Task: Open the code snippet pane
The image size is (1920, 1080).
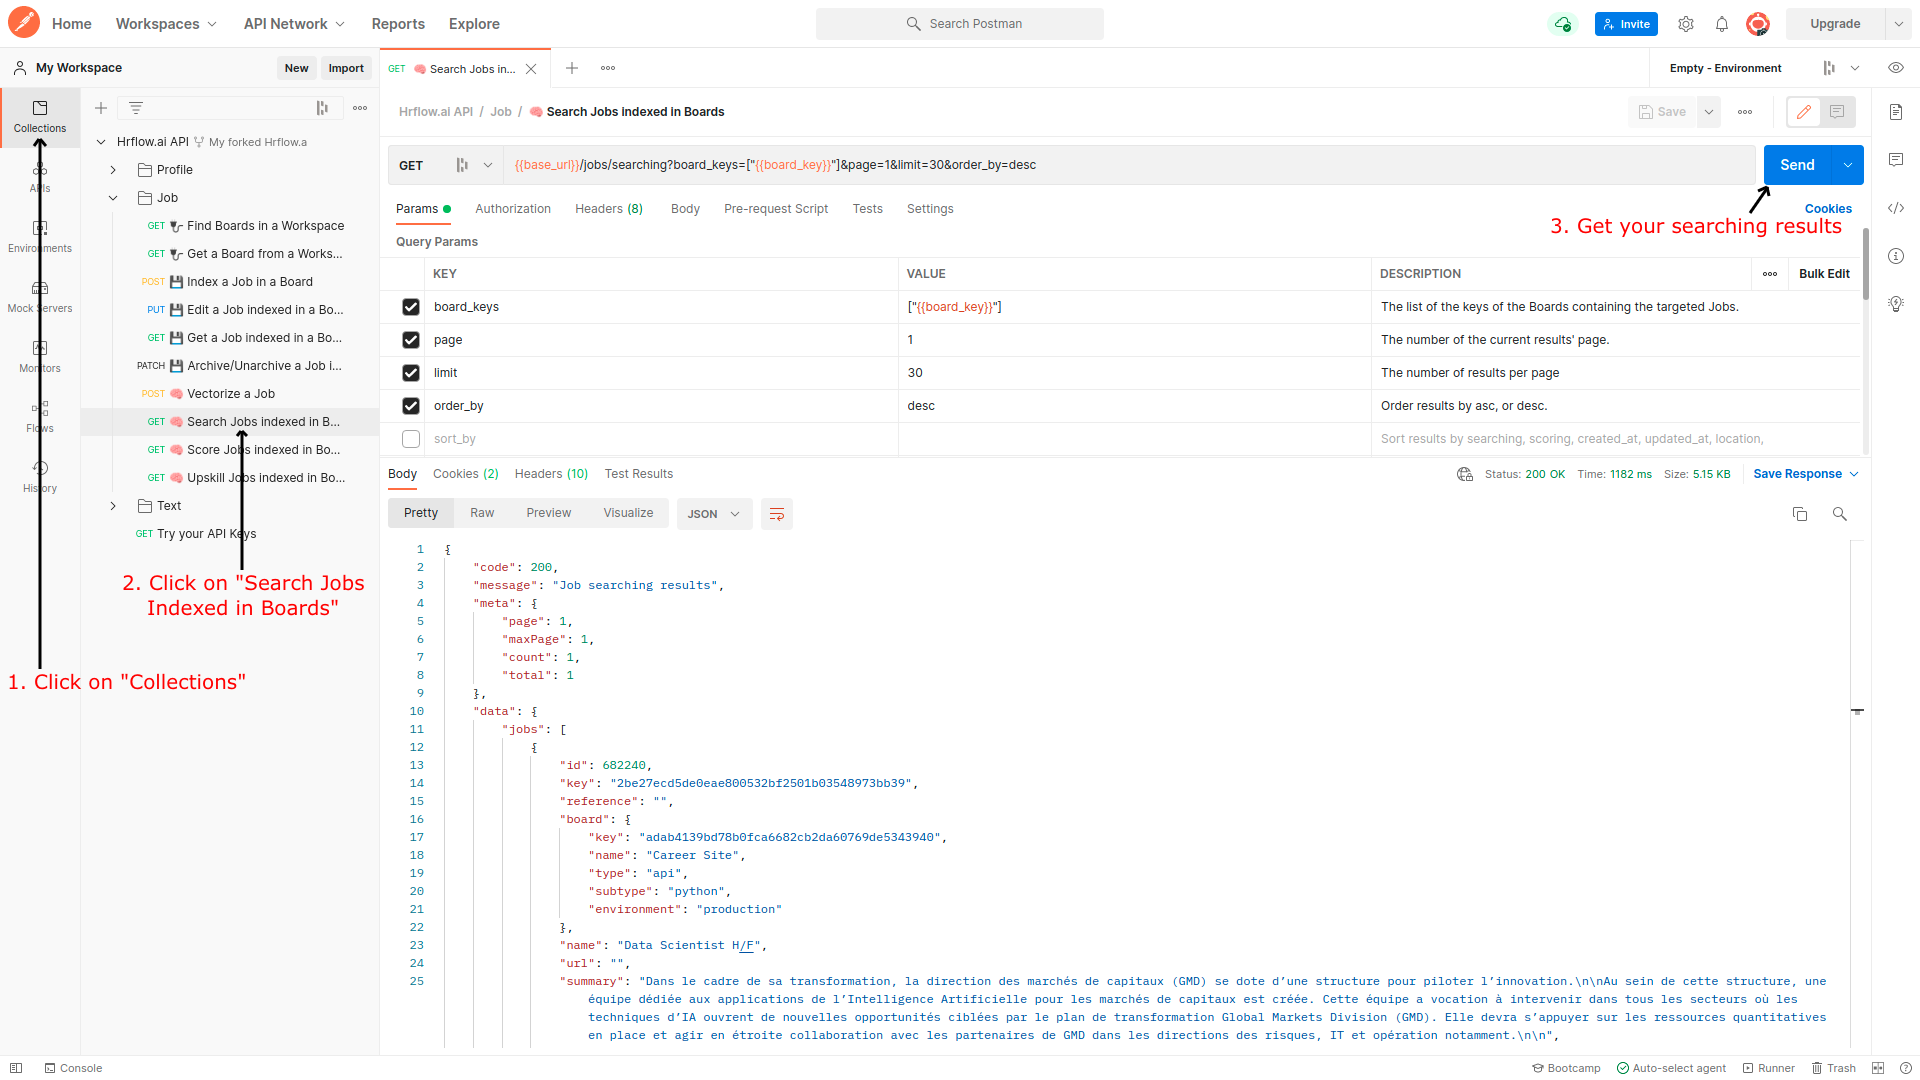Action: 1896,208
